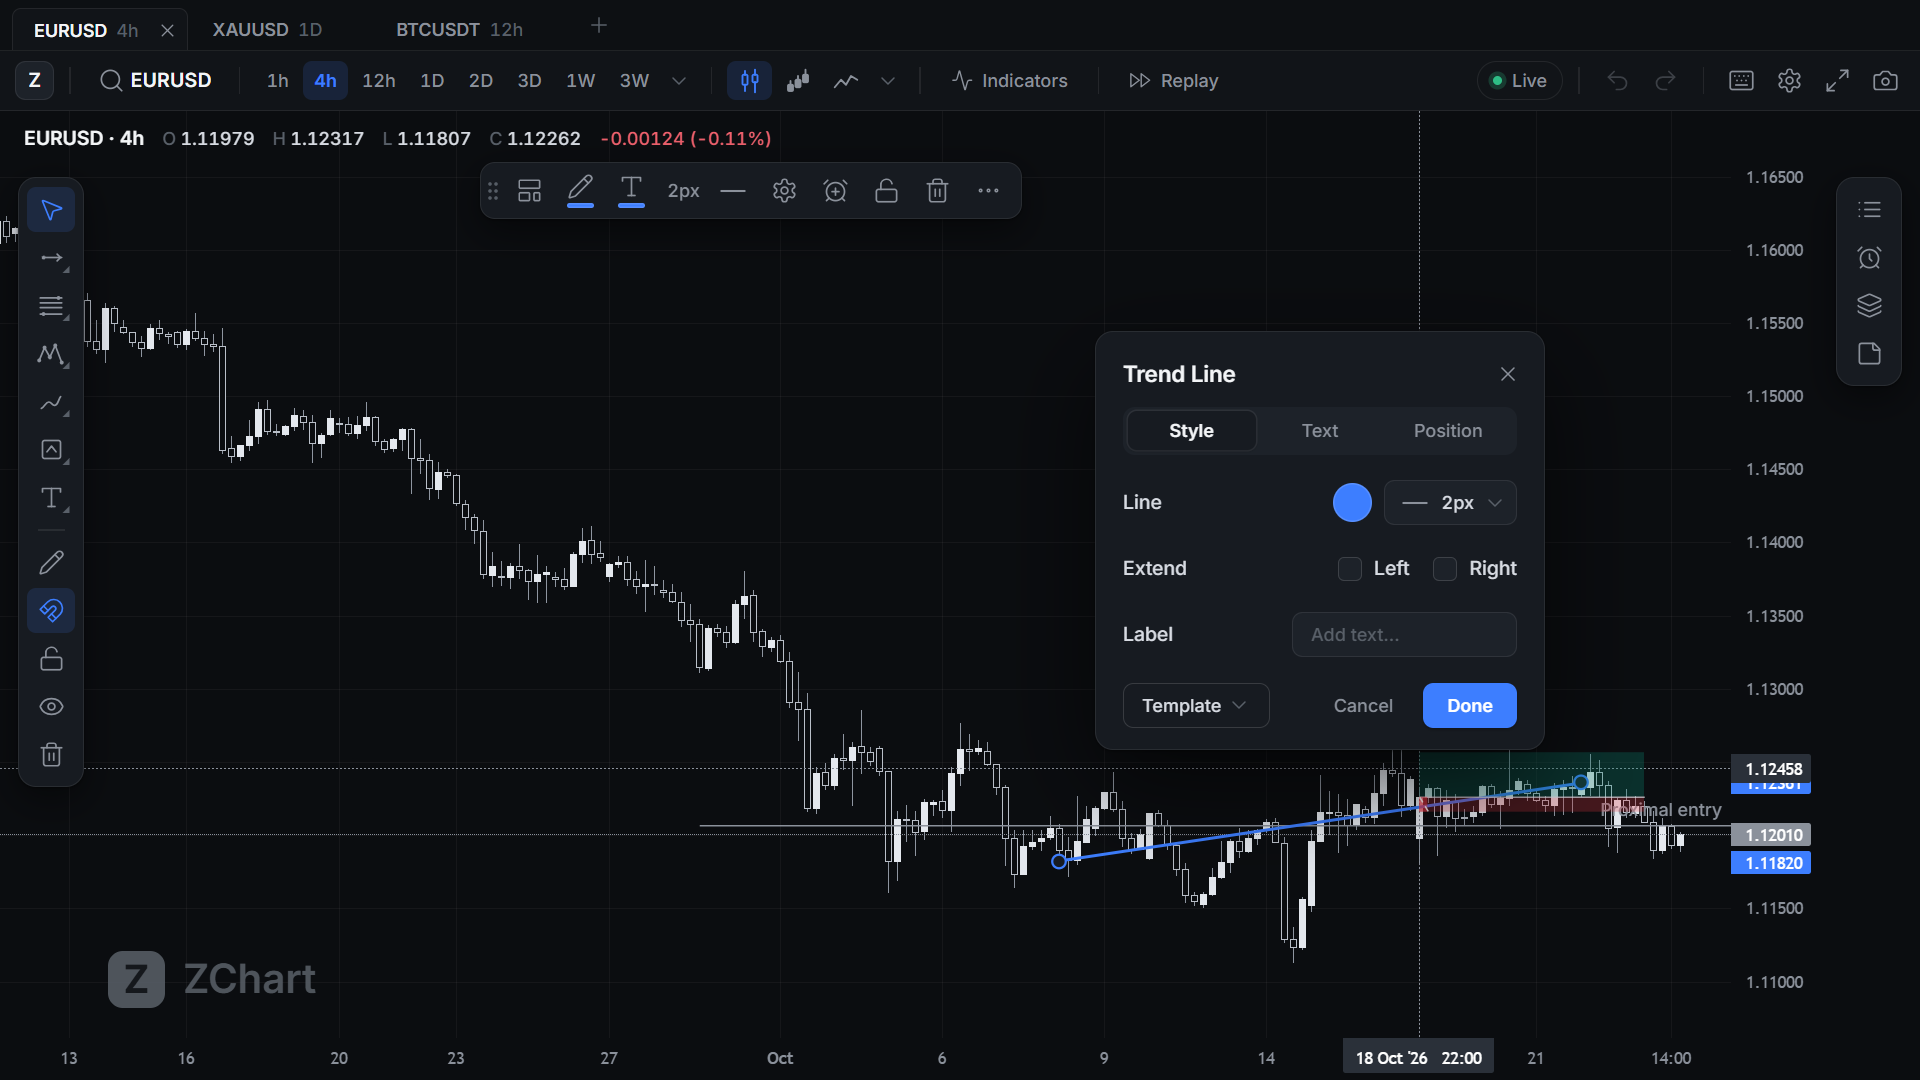Take a chart snapshot with camera

(1885, 81)
